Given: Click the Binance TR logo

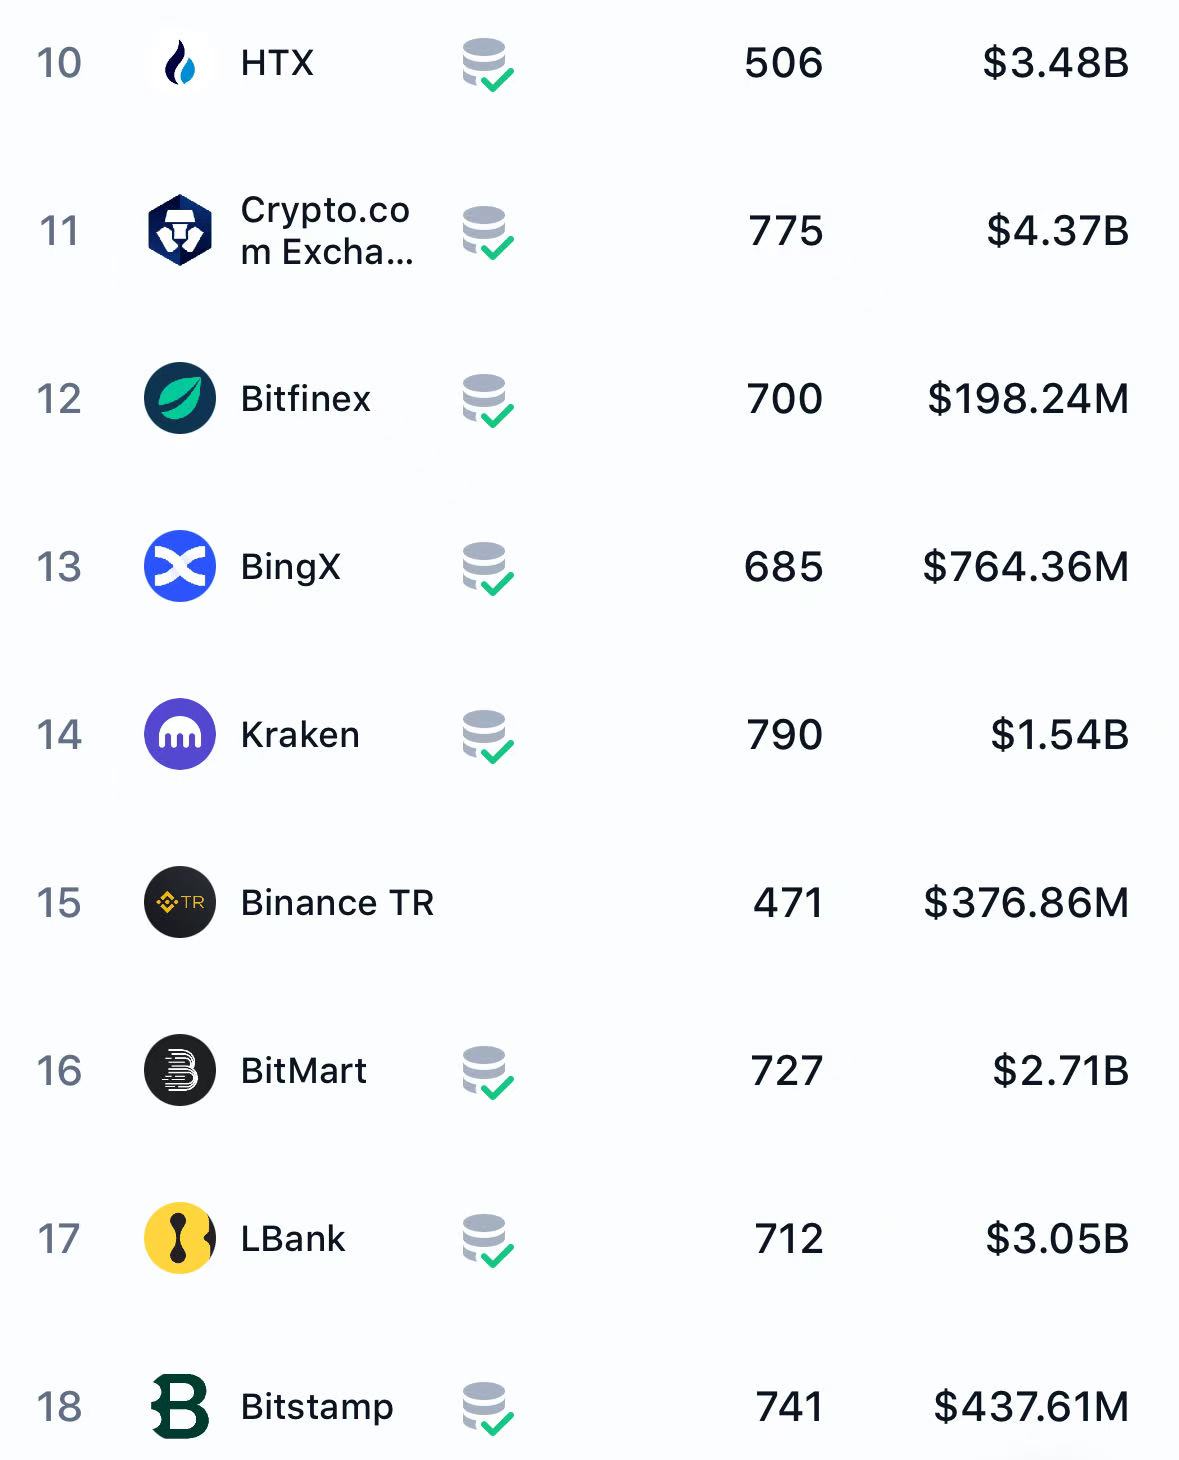Looking at the screenshot, I should (x=180, y=902).
